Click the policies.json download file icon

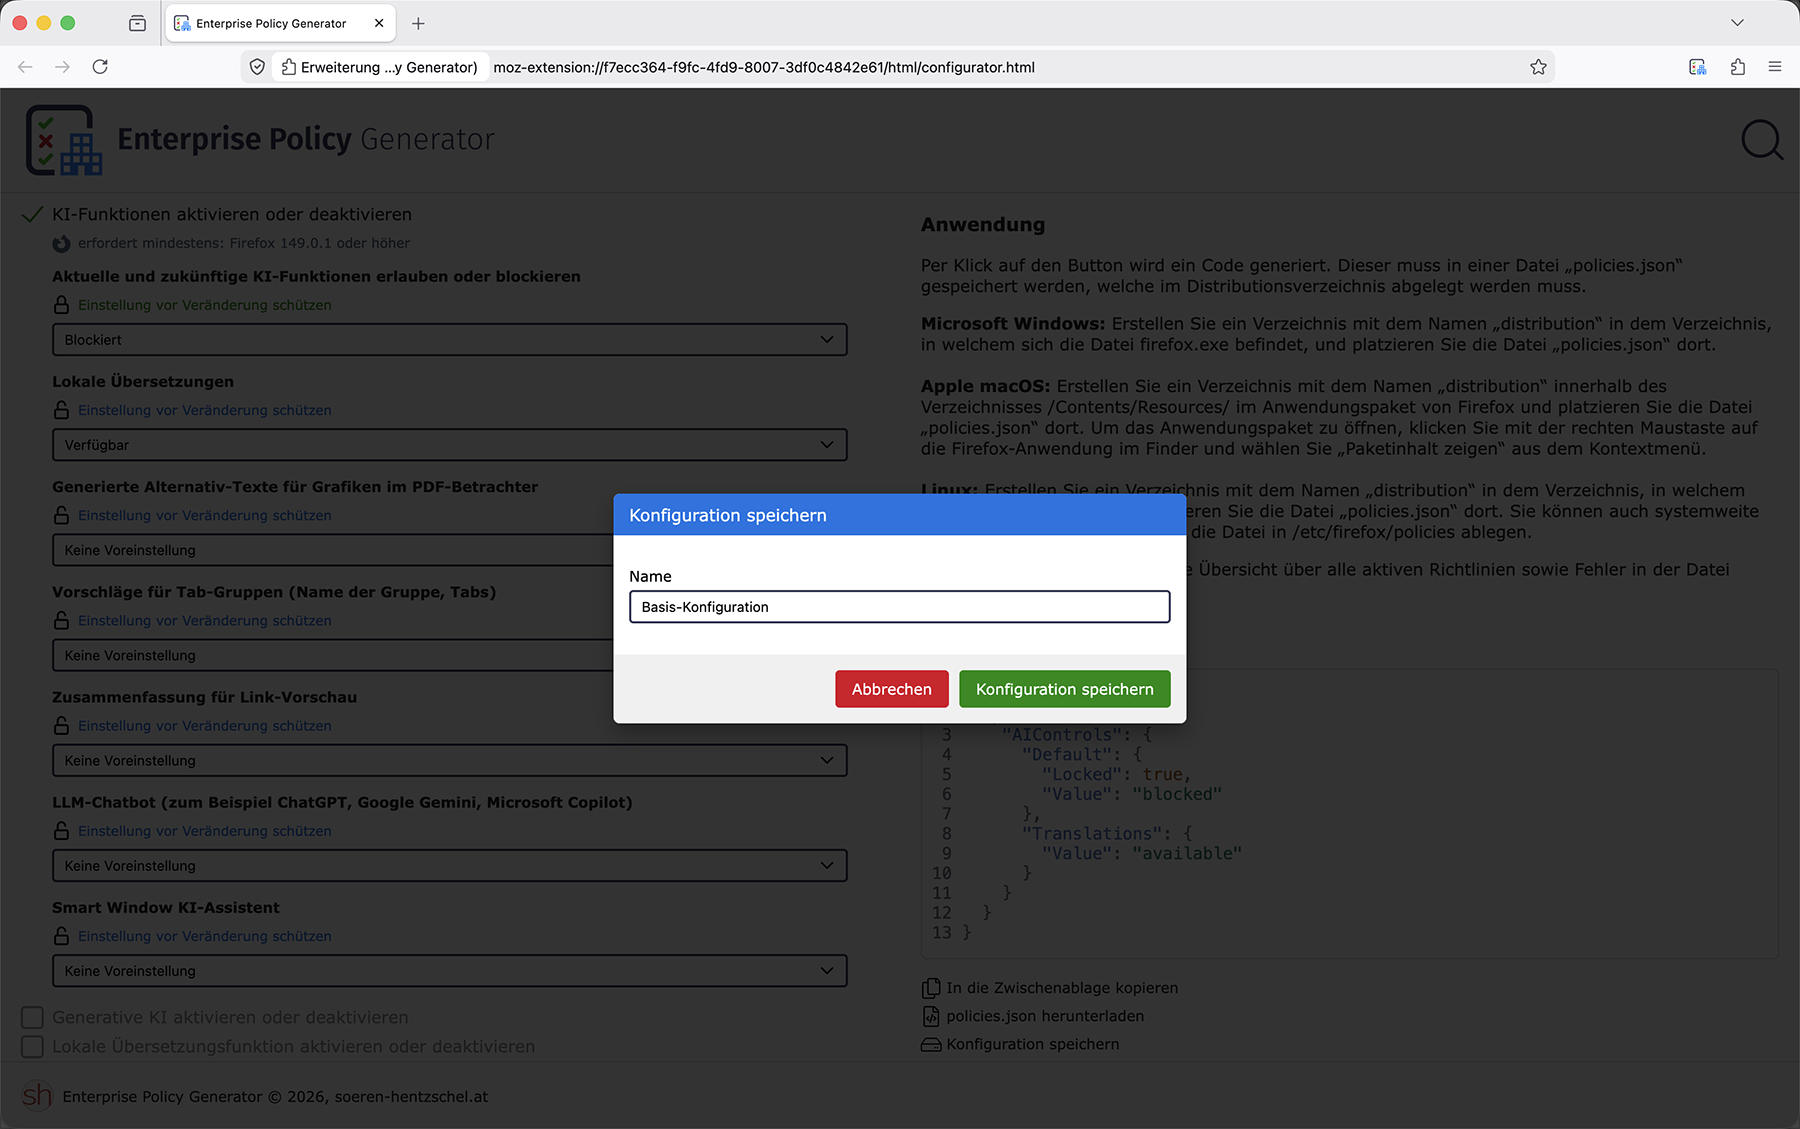930,1016
